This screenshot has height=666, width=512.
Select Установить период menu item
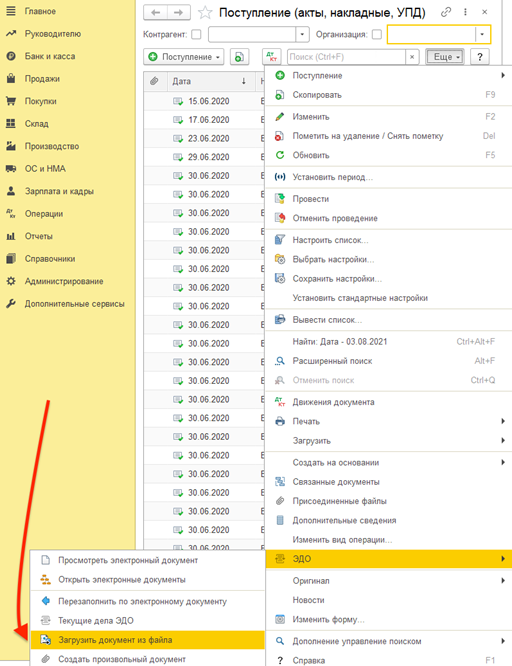(x=333, y=177)
